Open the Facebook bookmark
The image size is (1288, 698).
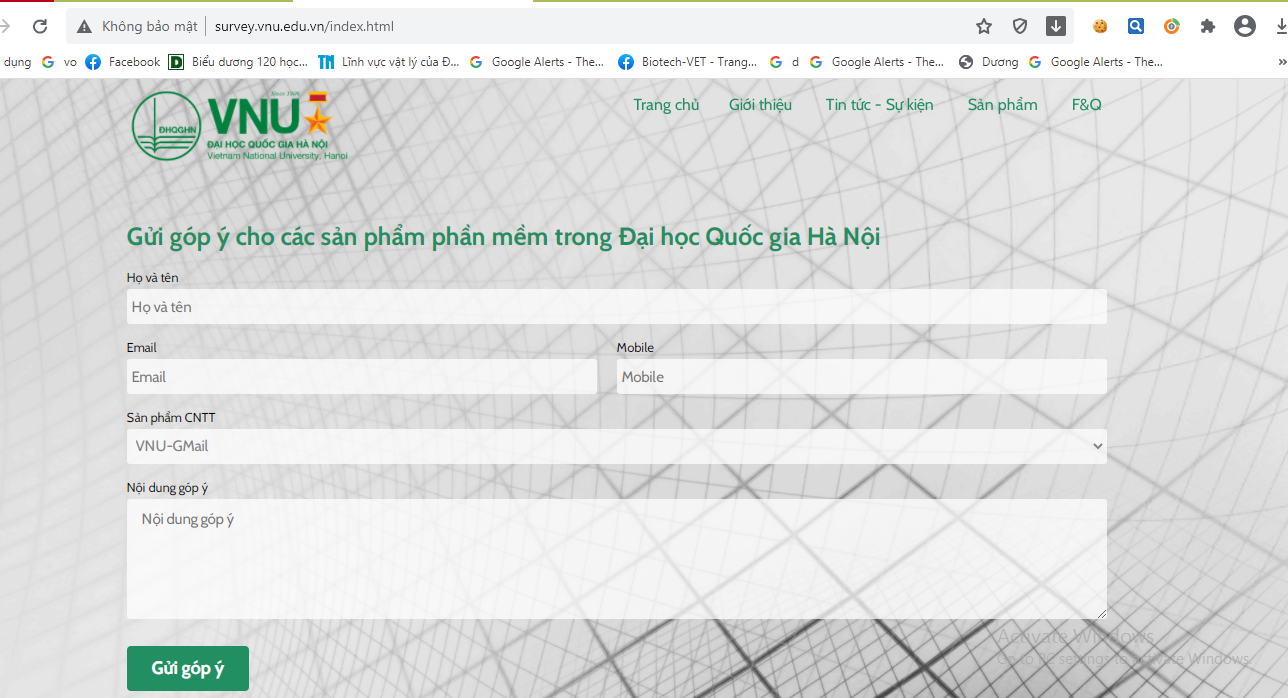[123, 62]
